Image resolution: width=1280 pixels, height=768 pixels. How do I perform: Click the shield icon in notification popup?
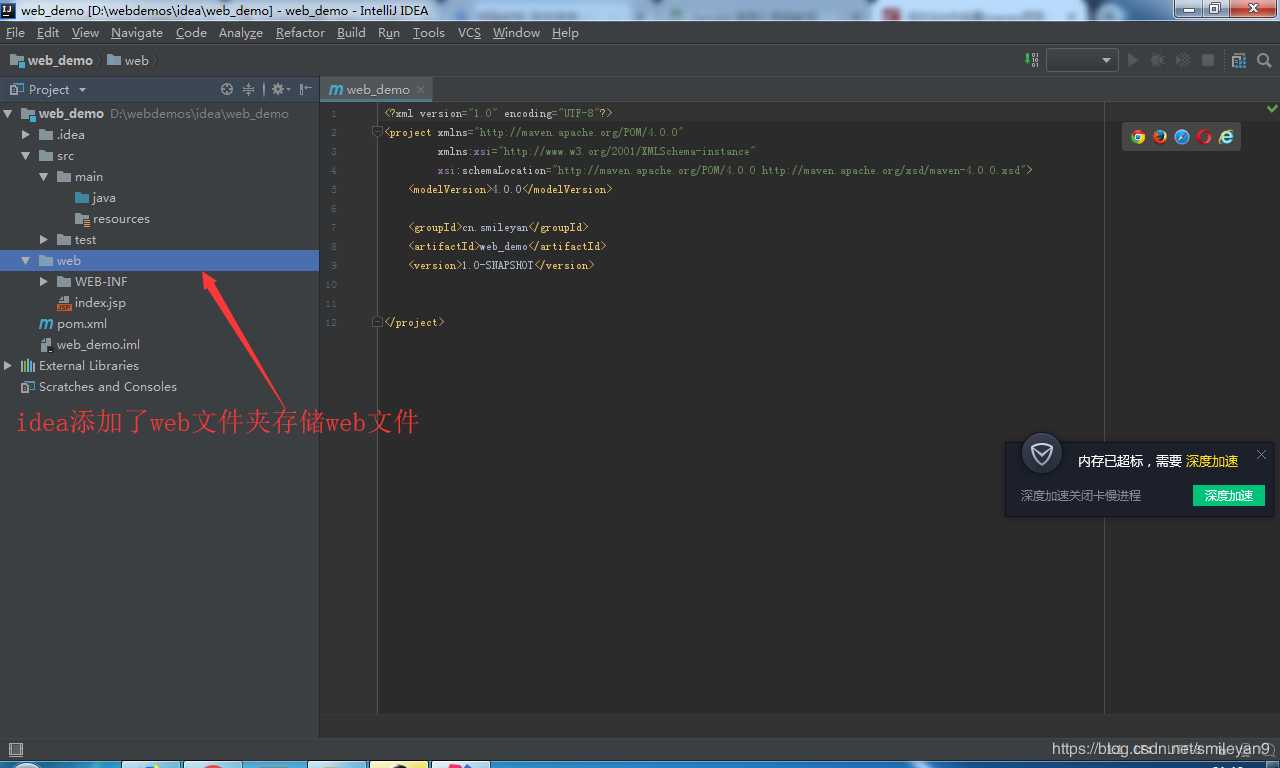point(1042,454)
